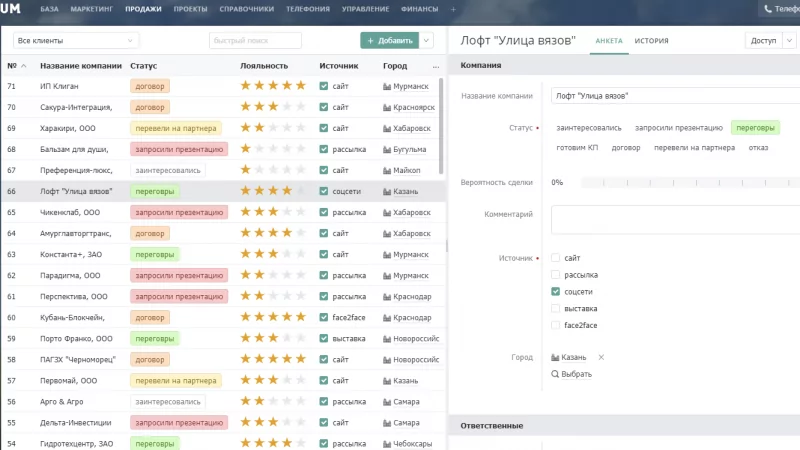Expand the arrow next to Добавить button
This screenshot has height=450, width=800.
[x=427, y=41]
